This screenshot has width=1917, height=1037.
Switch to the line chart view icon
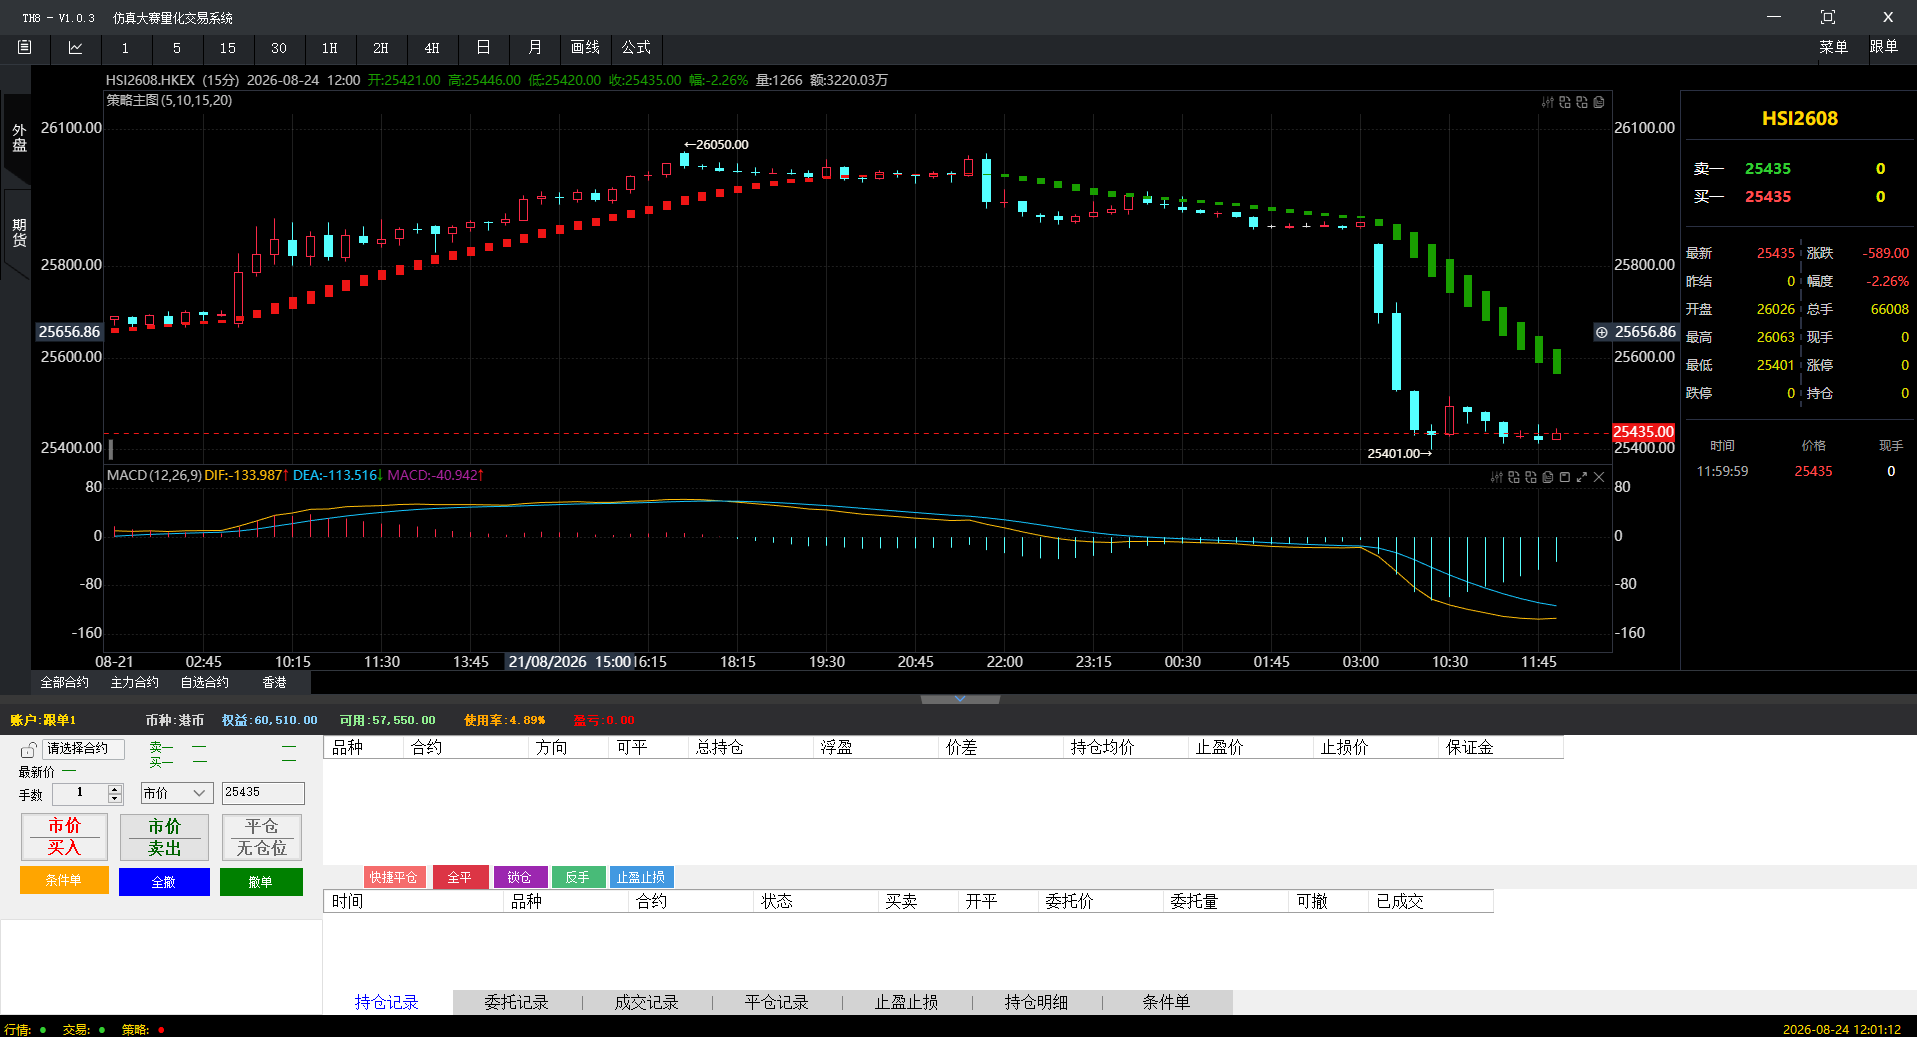pyautogui.click(x=75, y=47)
